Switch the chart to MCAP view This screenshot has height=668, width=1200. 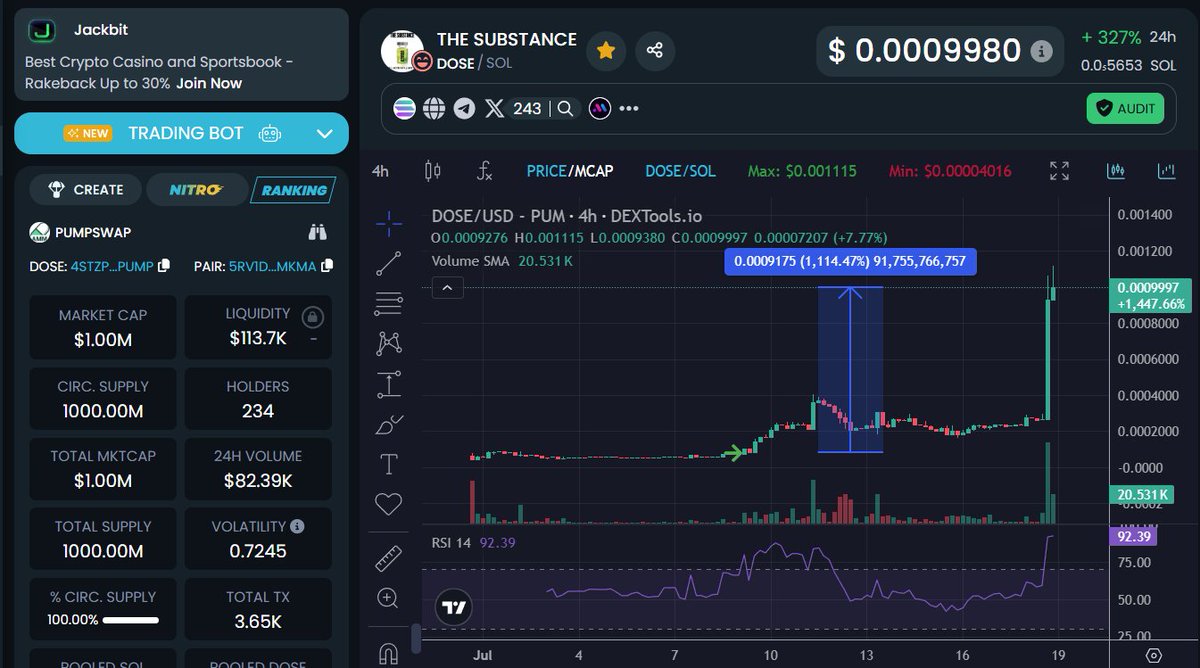pyautogui.click(x=593, y=171)
